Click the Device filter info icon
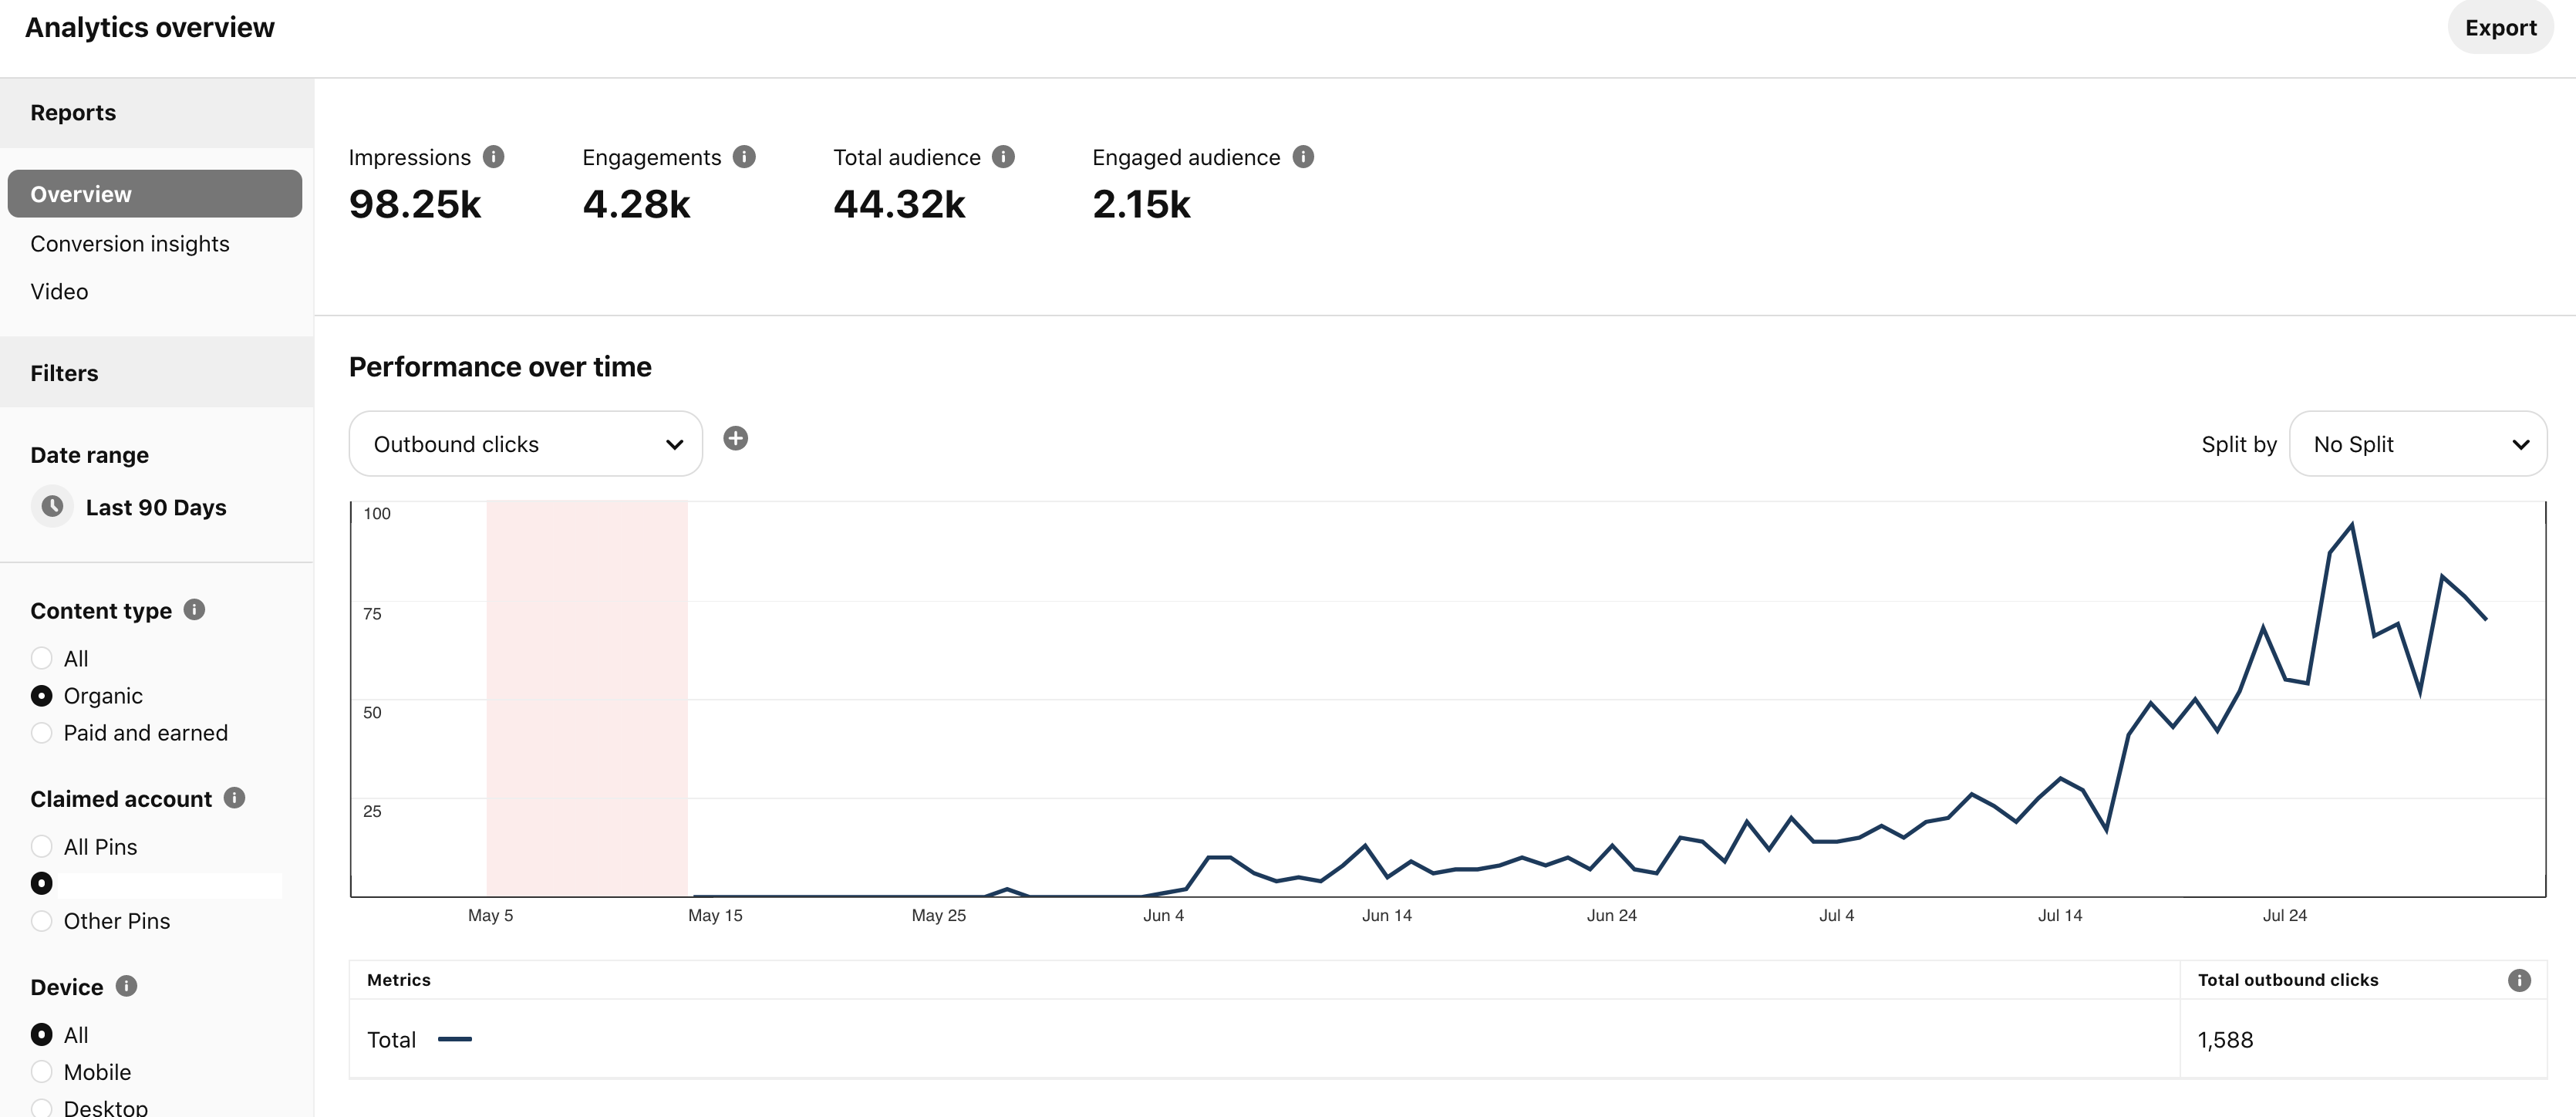 (126, 986)
